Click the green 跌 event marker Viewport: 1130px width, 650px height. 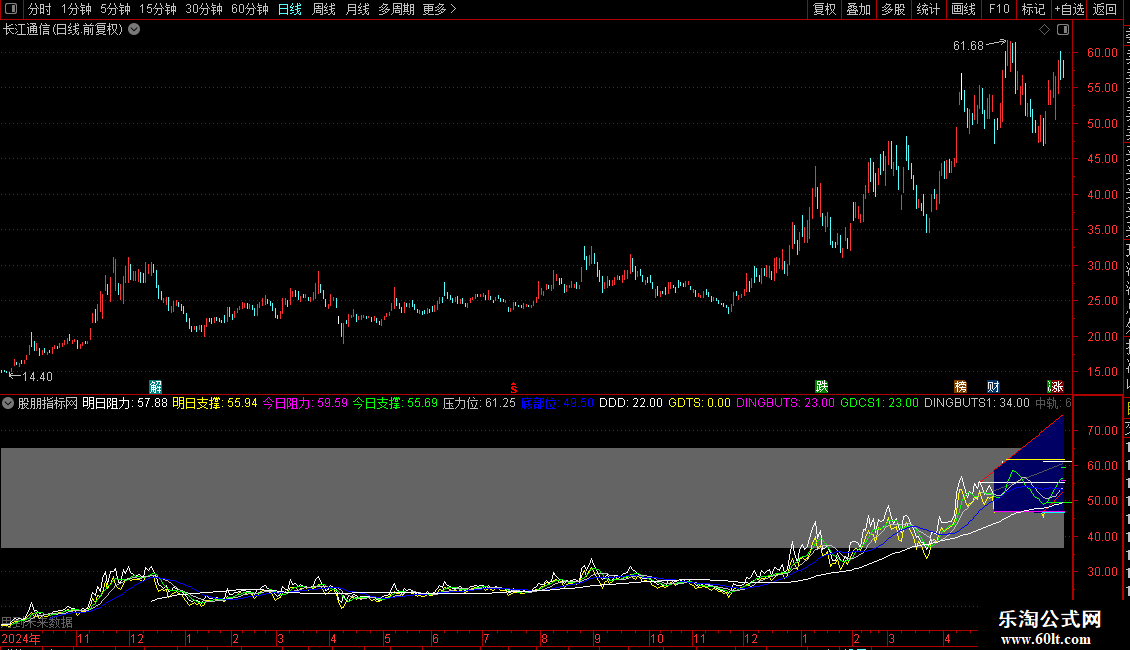[822, 387]
